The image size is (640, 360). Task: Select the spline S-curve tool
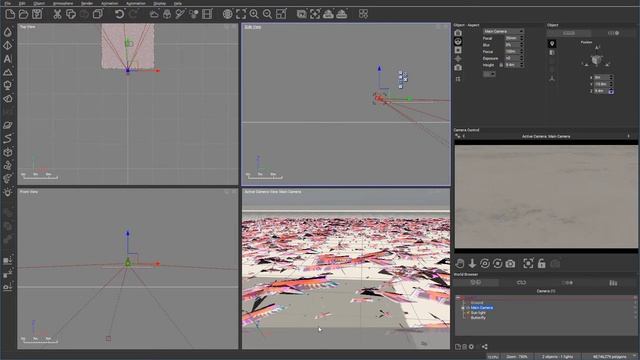click(x=8, y=139)
